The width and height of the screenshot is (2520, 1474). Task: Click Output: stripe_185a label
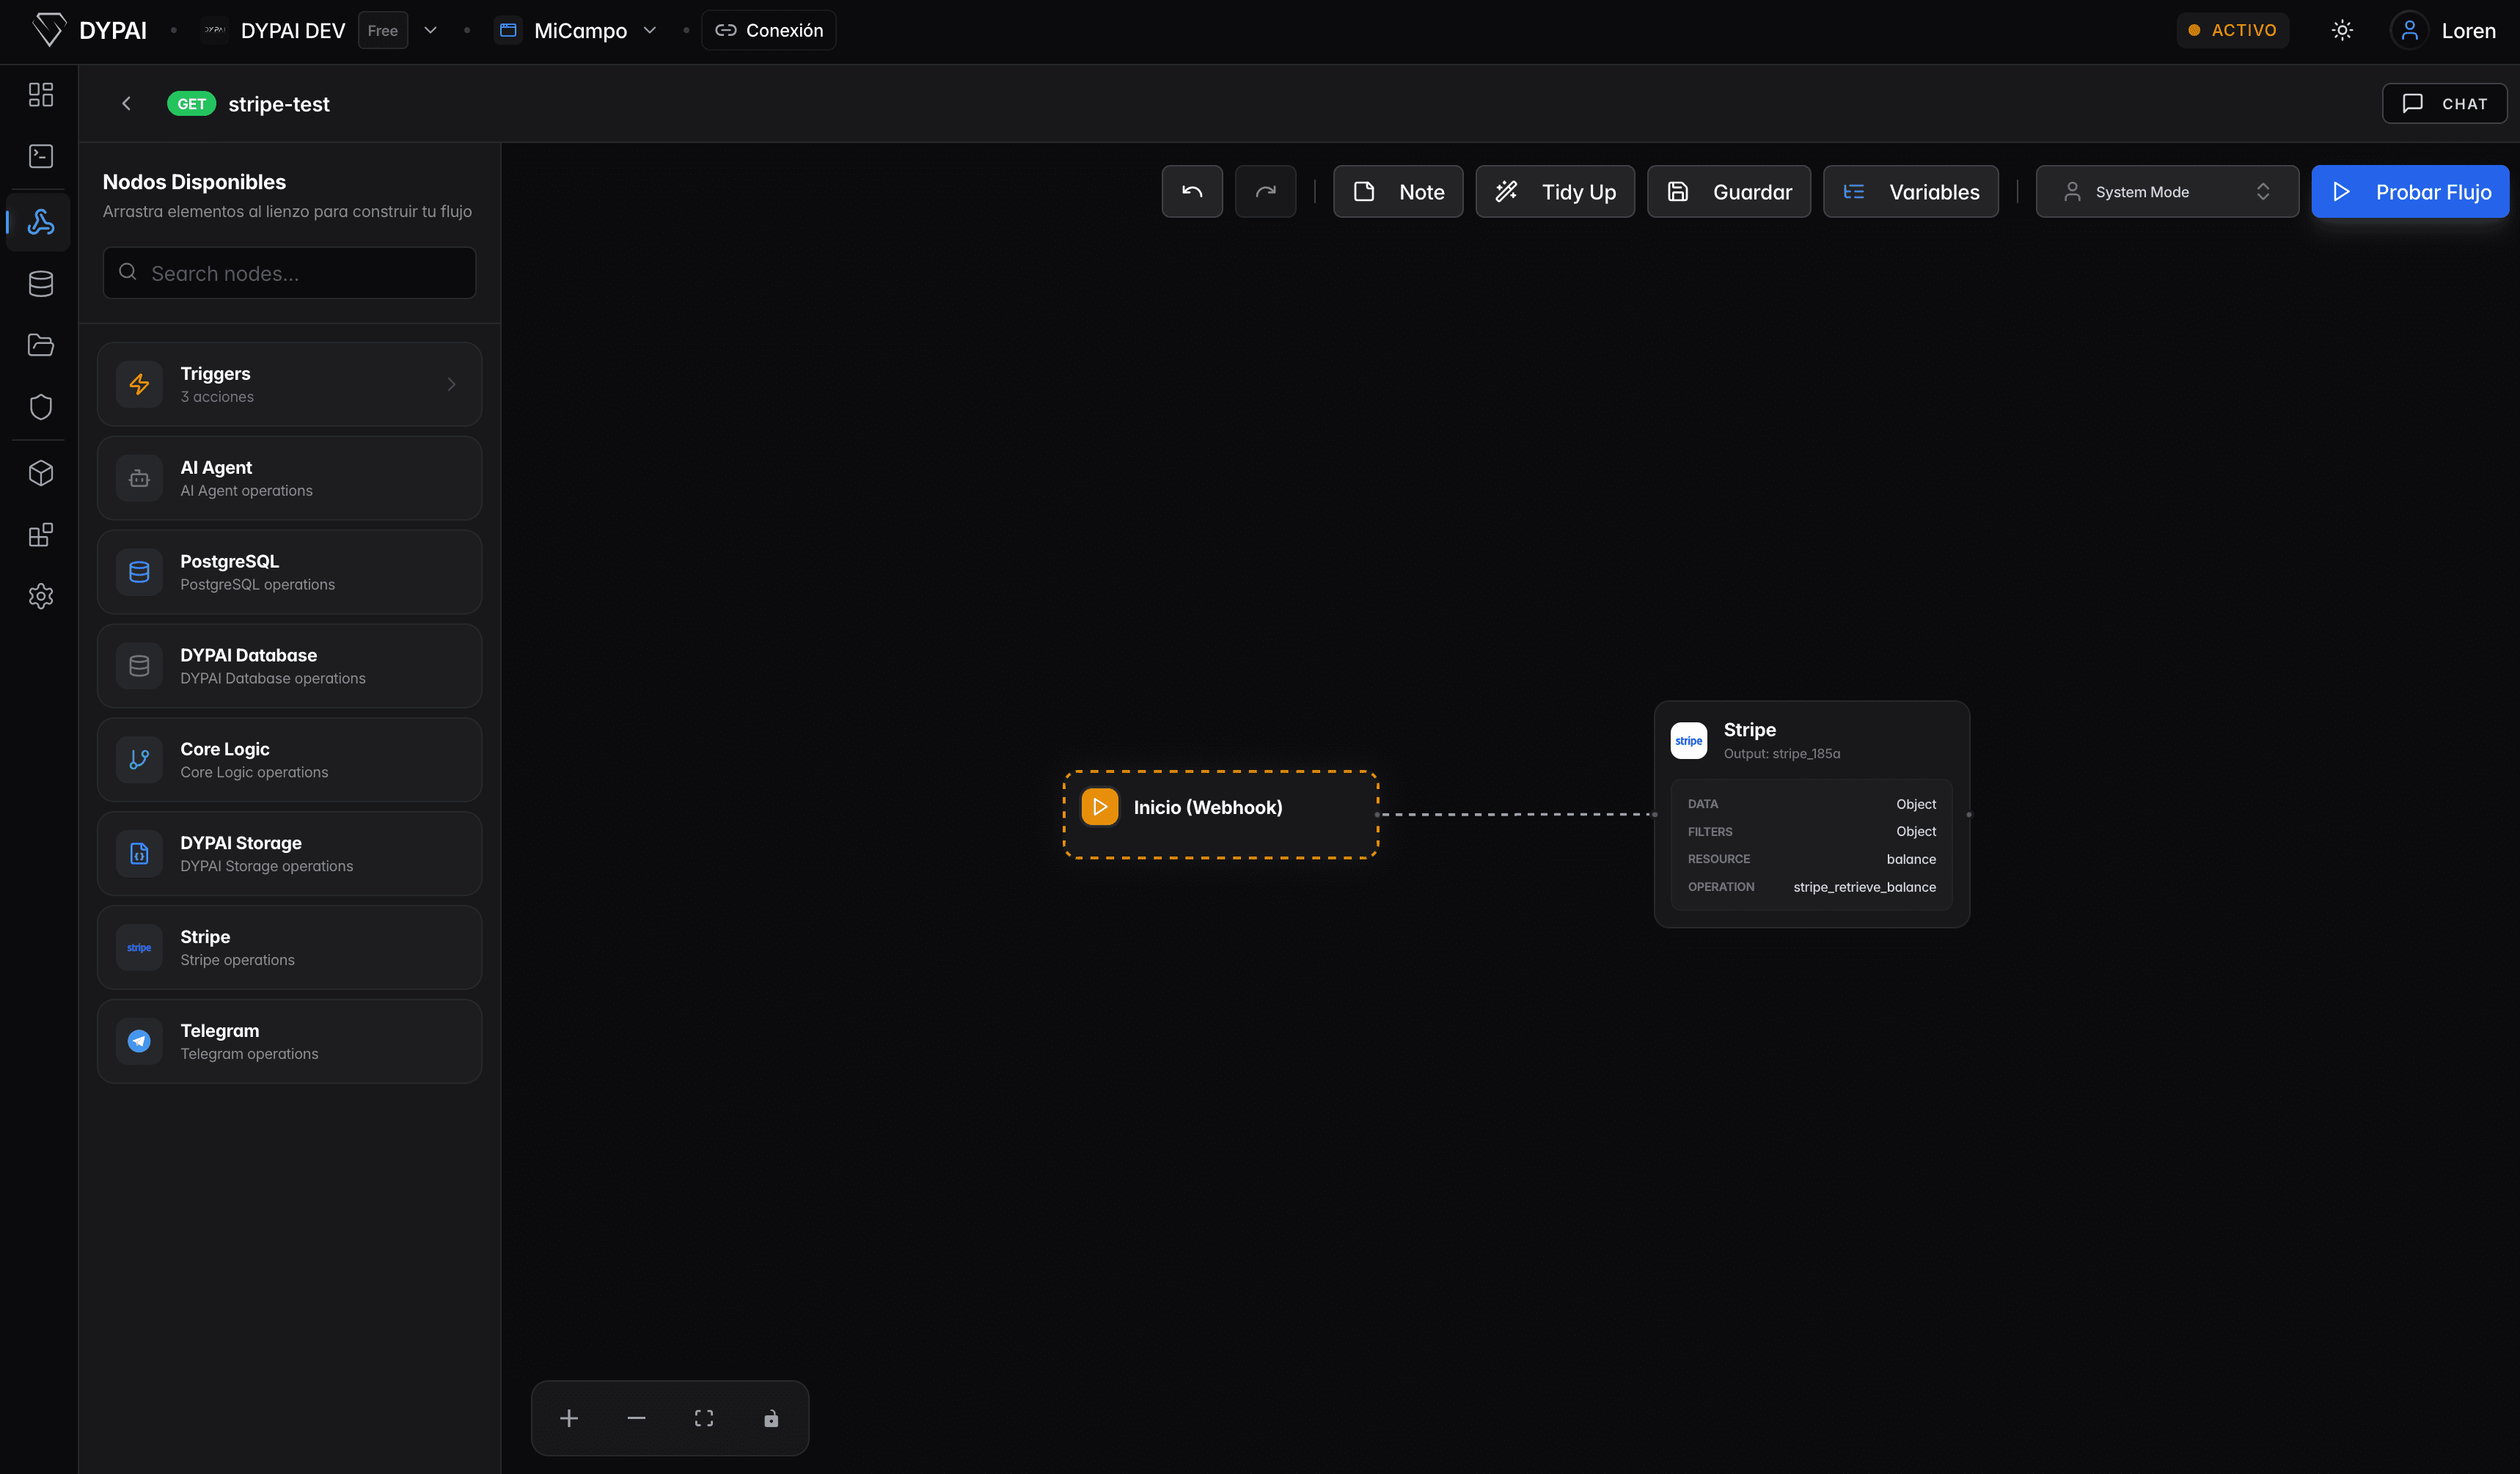coord(1781,754)
